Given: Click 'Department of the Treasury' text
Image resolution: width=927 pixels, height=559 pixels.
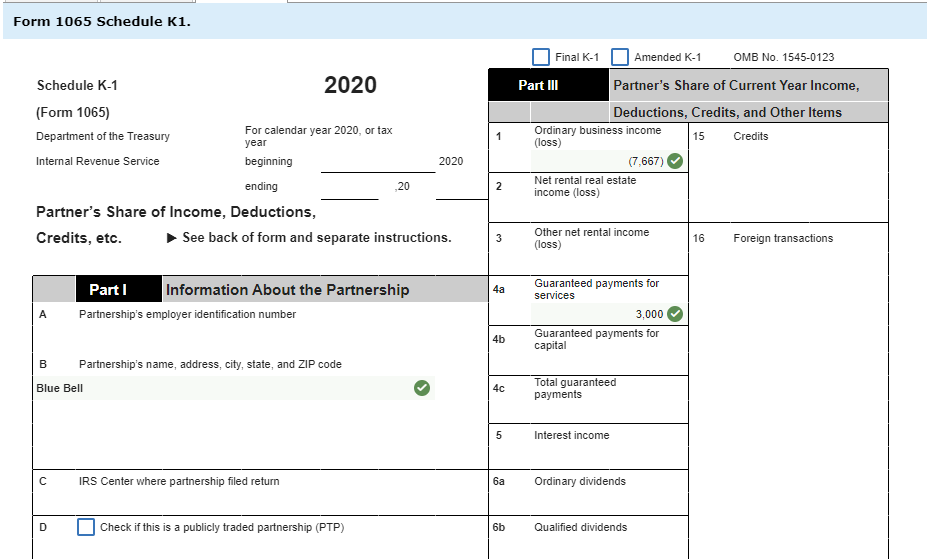Looking at the screenshot, I should tap(103, 136).
